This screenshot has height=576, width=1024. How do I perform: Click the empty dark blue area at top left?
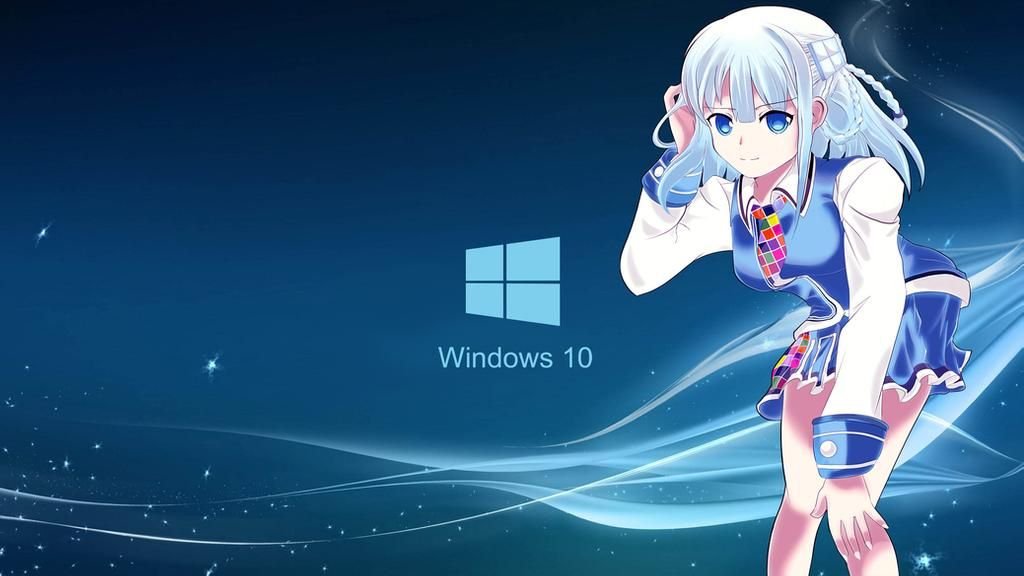pos(150,80)
